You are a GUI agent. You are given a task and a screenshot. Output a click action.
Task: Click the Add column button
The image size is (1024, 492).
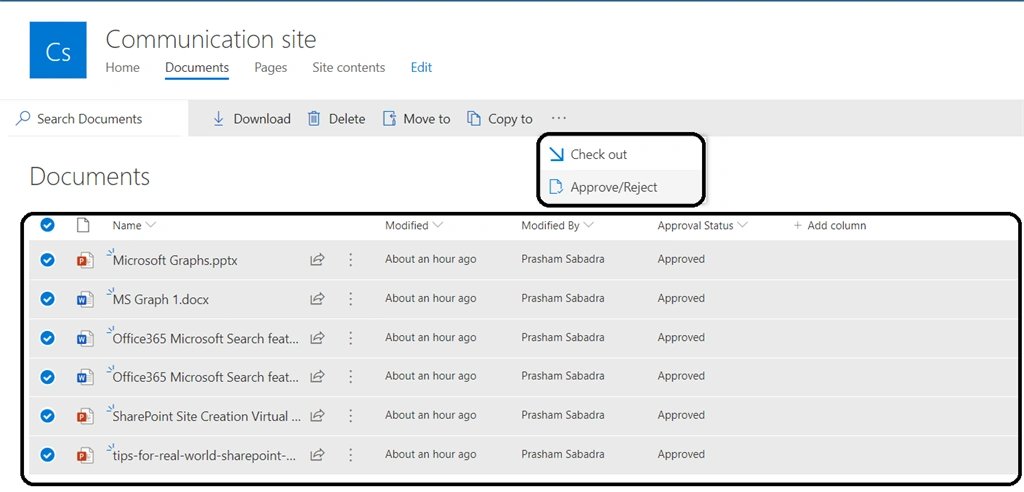tap(829, 225)
